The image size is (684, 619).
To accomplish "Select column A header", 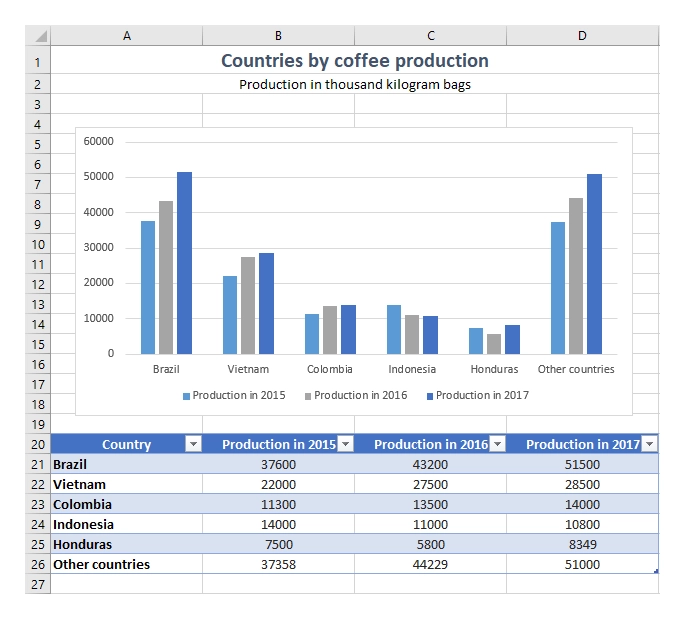I will pos(127,35).
